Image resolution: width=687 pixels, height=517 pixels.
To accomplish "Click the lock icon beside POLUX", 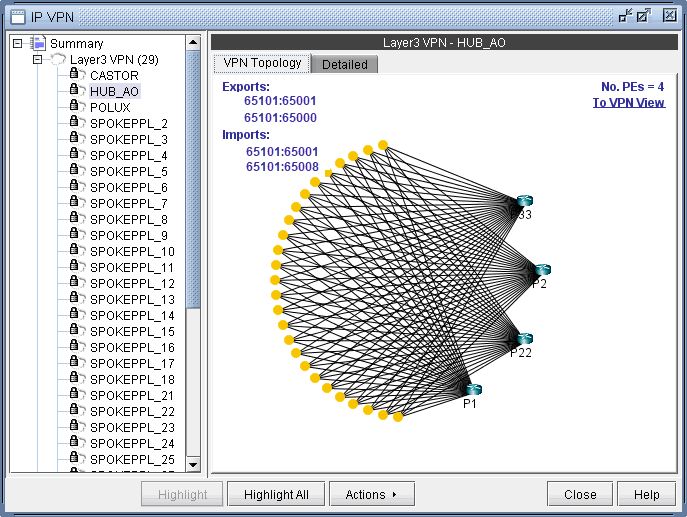I will click(x=75, y=107).
